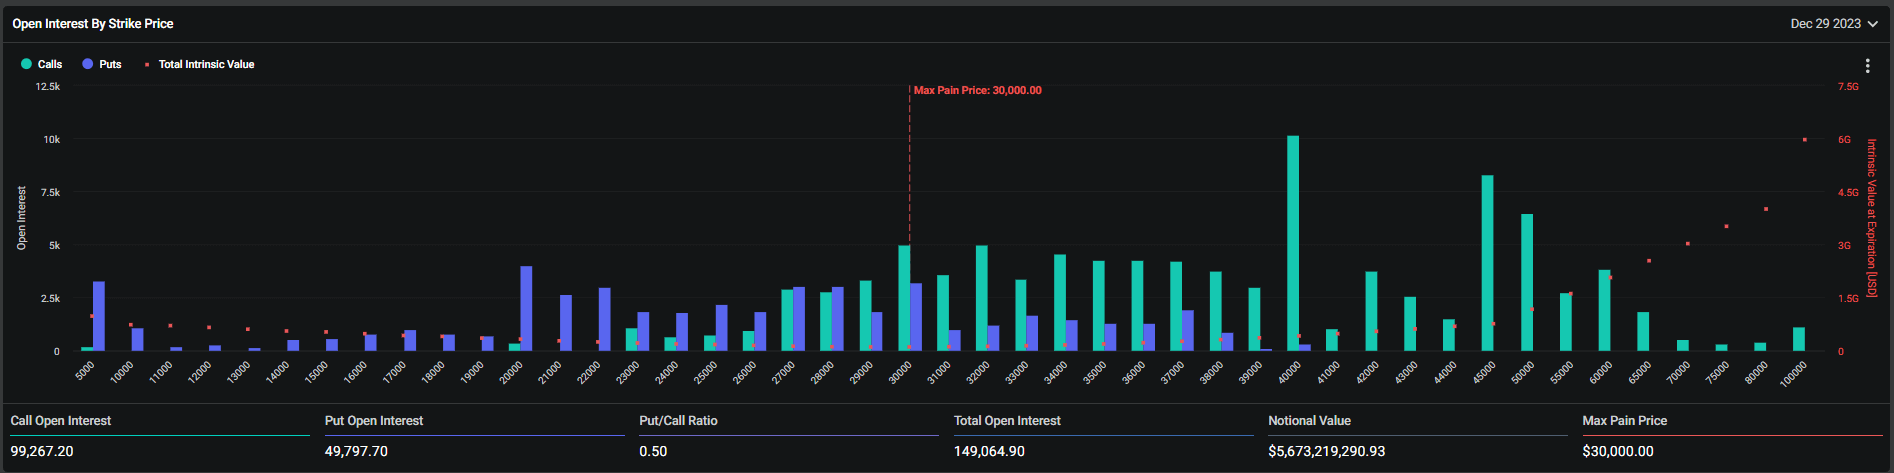Click the Max Pain Price 30,000.00 chart label
The height and width of the screenshot is (473, 1894).
977,90
